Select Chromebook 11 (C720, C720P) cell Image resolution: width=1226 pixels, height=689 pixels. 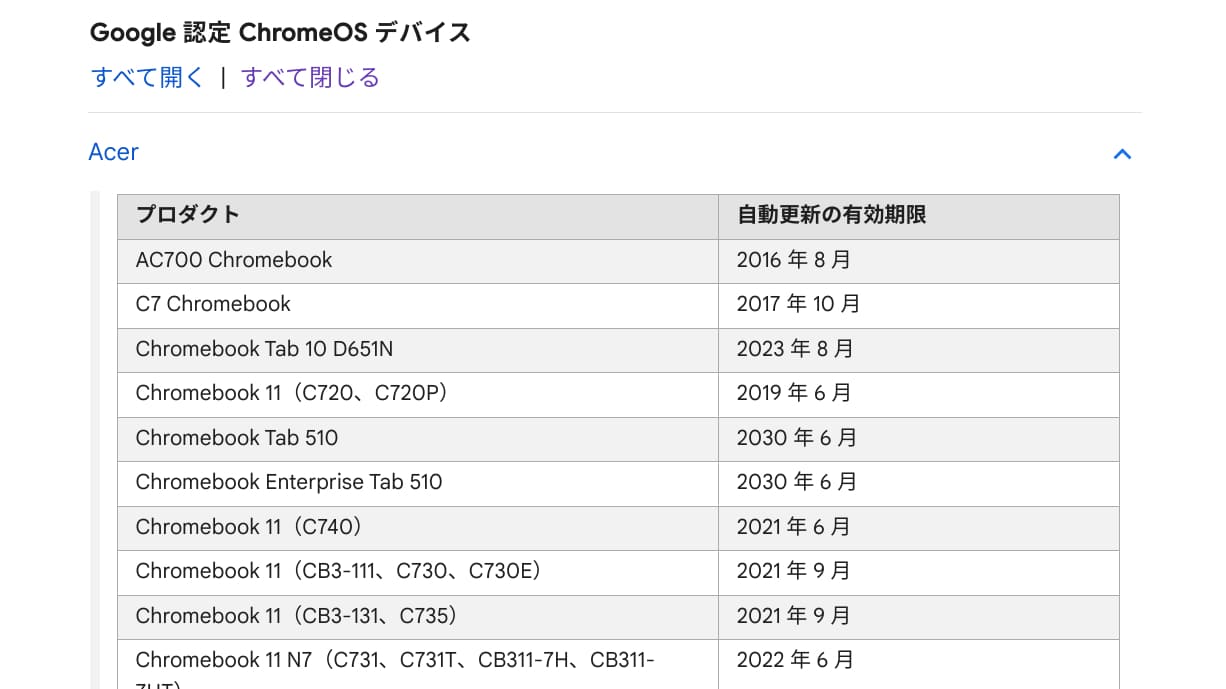click(418, 394)
